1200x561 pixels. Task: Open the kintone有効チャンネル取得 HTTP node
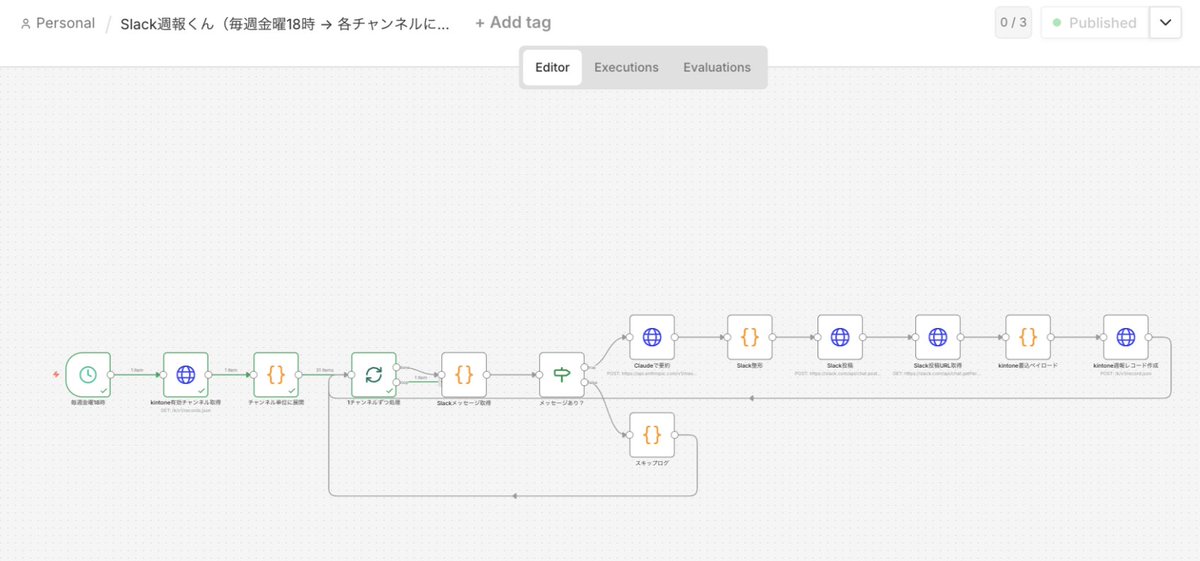(186, 374)
